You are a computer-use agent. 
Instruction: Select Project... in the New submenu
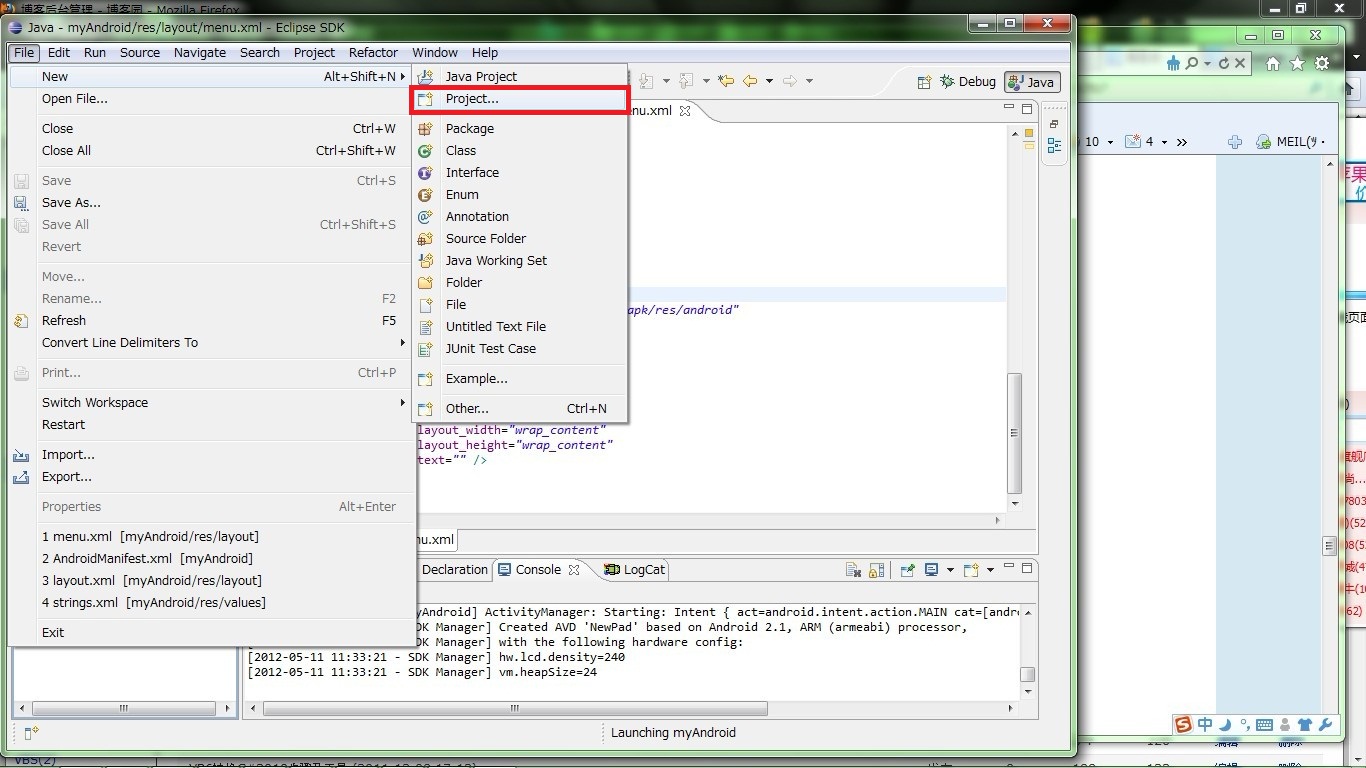coord(519,99)
